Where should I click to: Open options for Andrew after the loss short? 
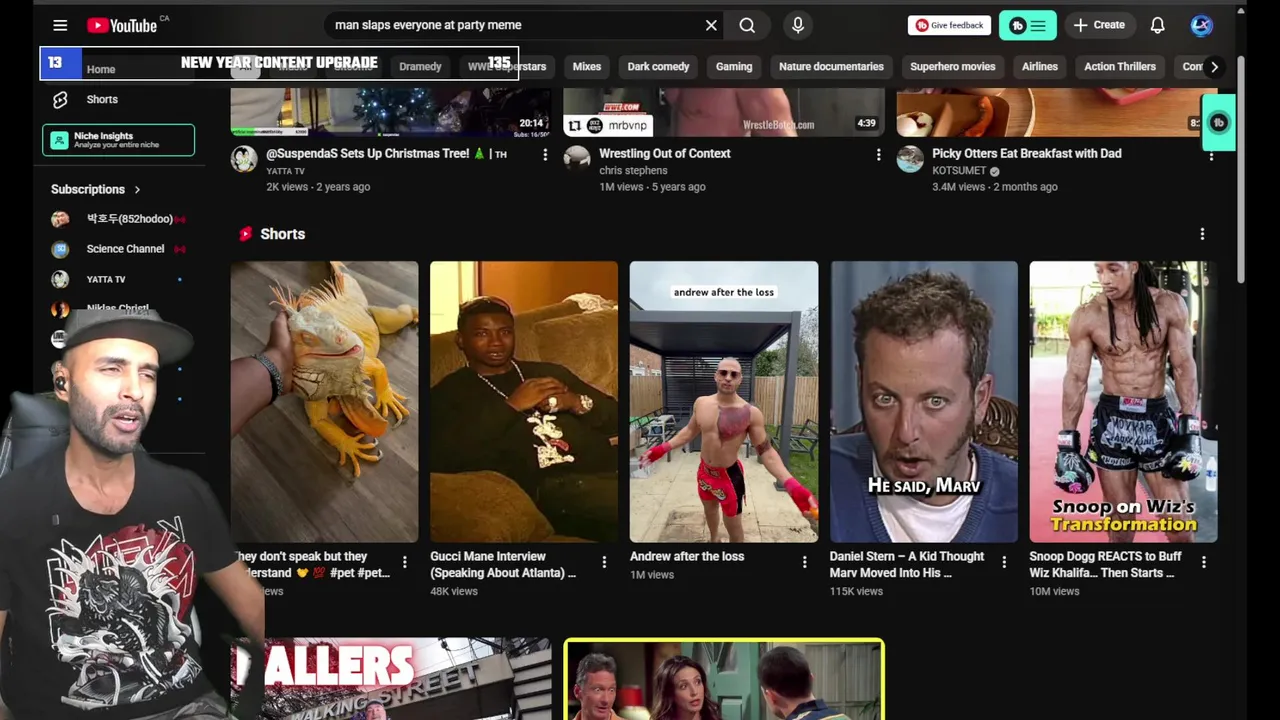[x=804, y=563]
